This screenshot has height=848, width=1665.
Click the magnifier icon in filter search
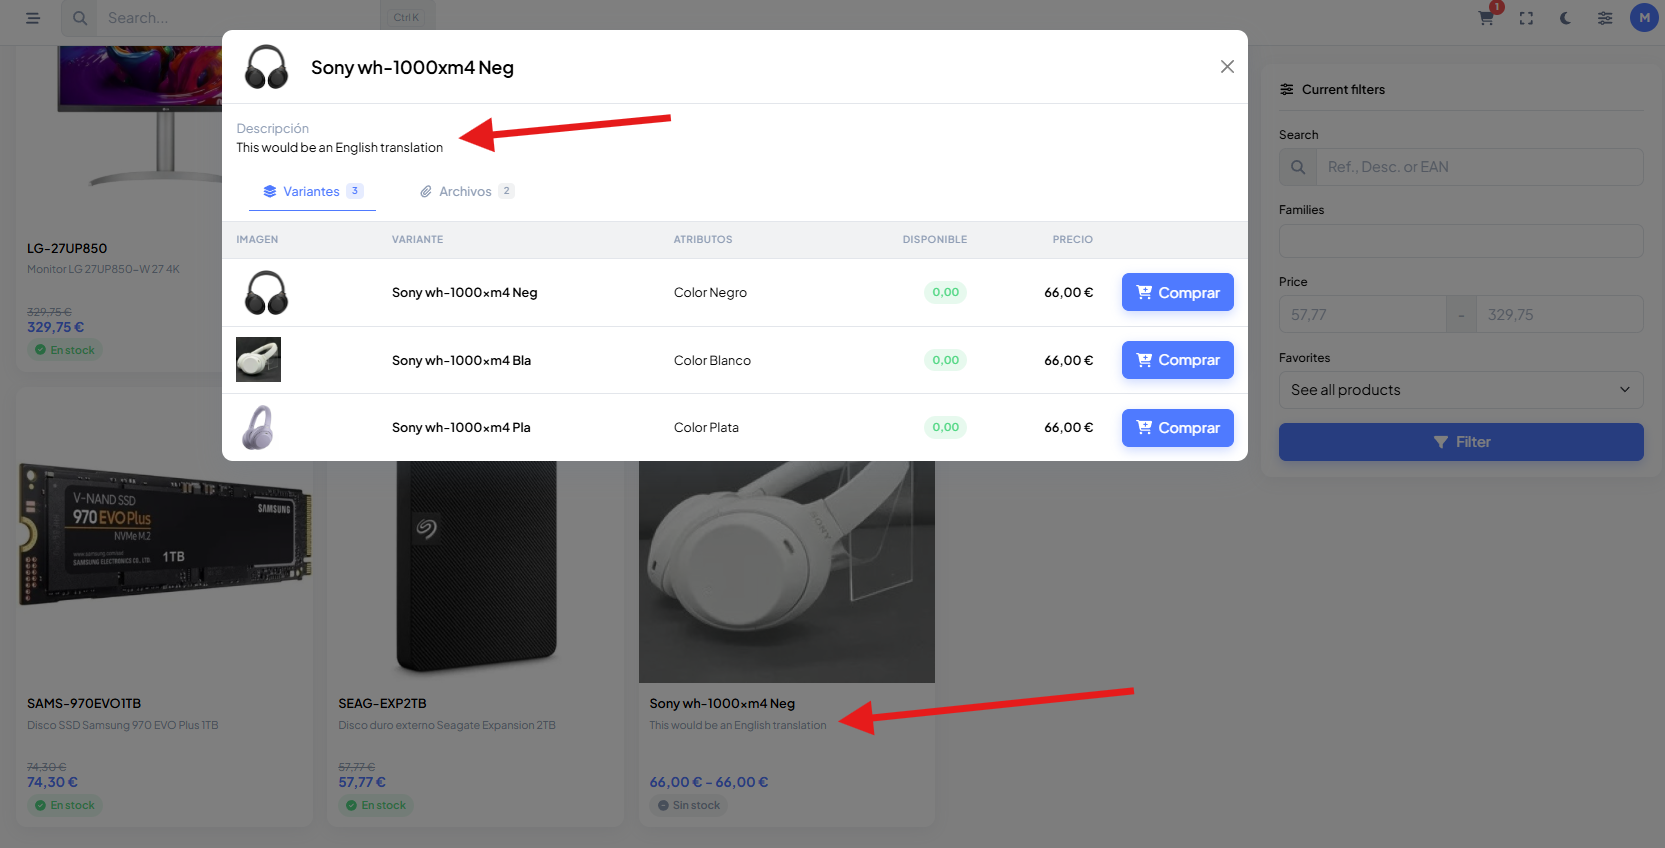coord(1298,167)
